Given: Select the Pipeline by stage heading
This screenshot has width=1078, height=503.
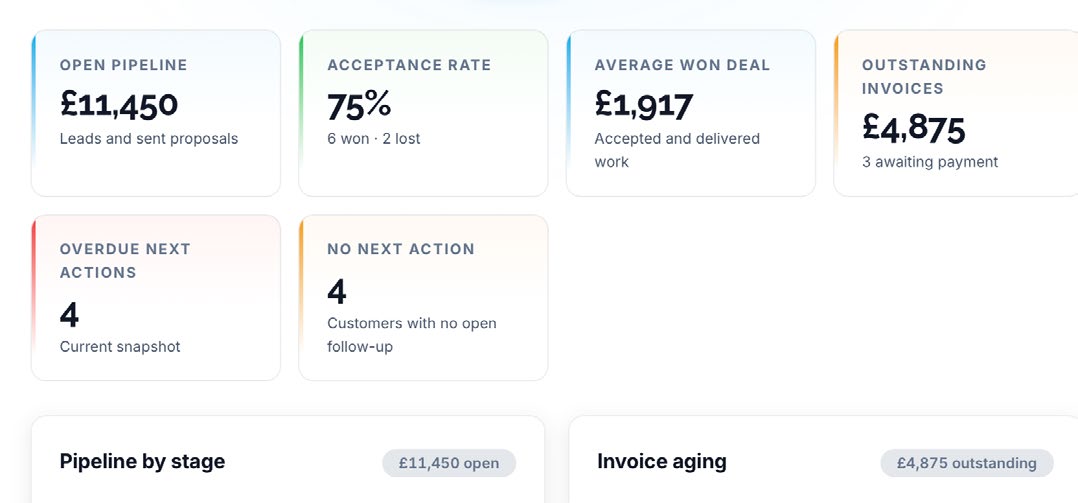Looking at the screenshot, I should [x=142, y=461].
